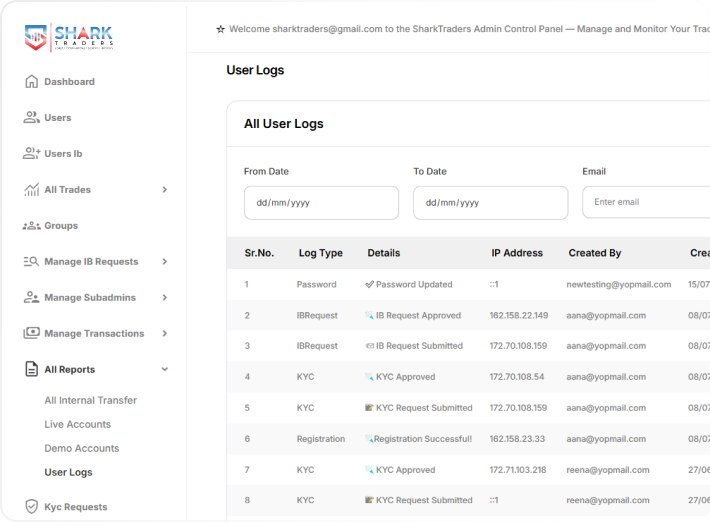Open the All Trades menu label
The image size is (710, 522).
(x=67, y=190)
